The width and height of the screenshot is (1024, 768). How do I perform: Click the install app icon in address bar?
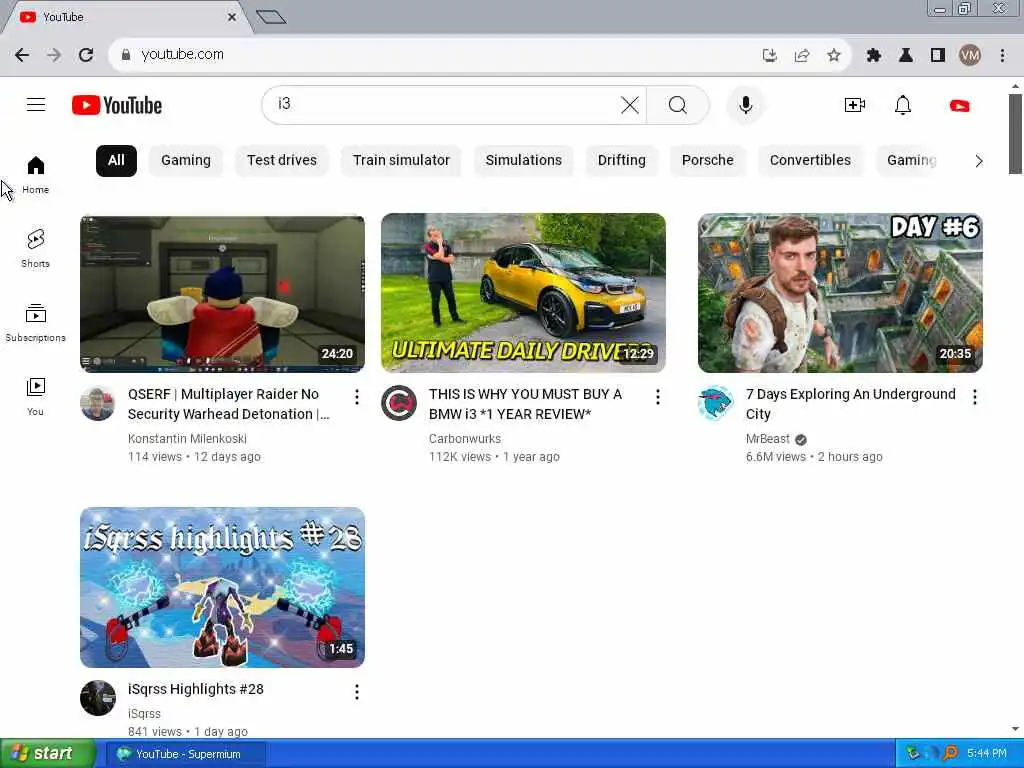[x=770, y=56]
